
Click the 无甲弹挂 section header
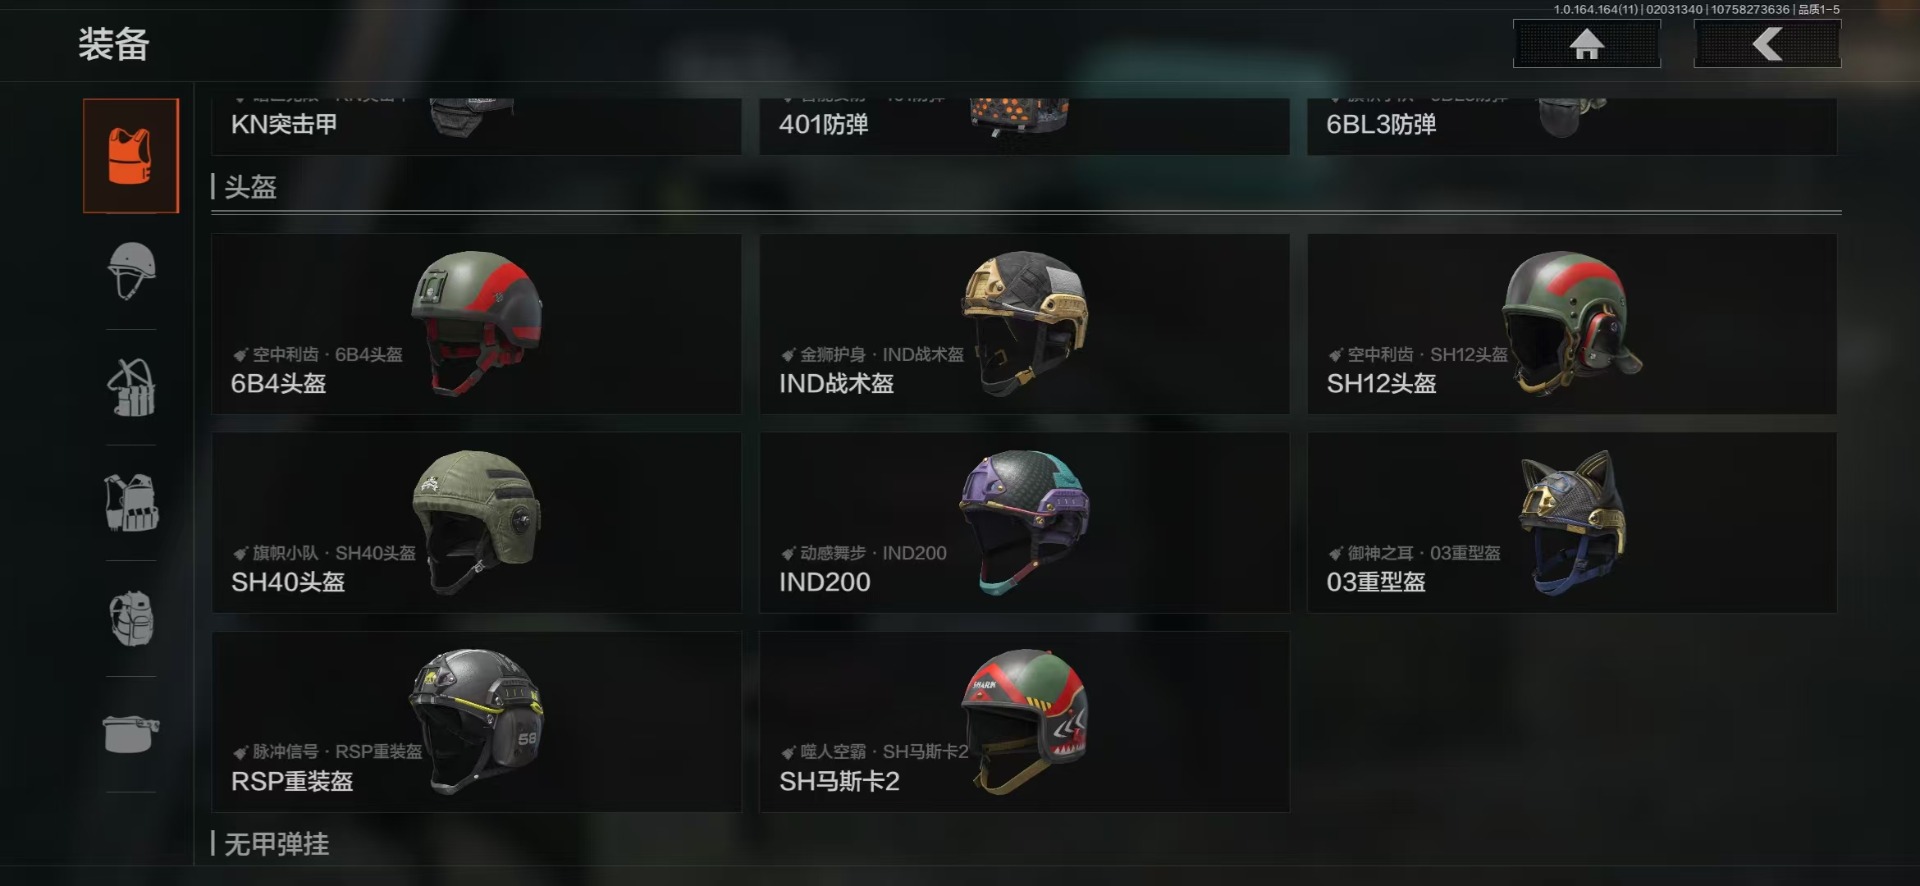pos(276,844)
